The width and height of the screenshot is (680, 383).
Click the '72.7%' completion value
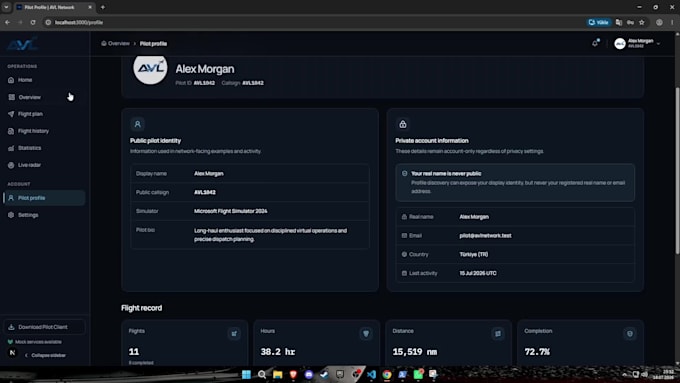(537, 352)
